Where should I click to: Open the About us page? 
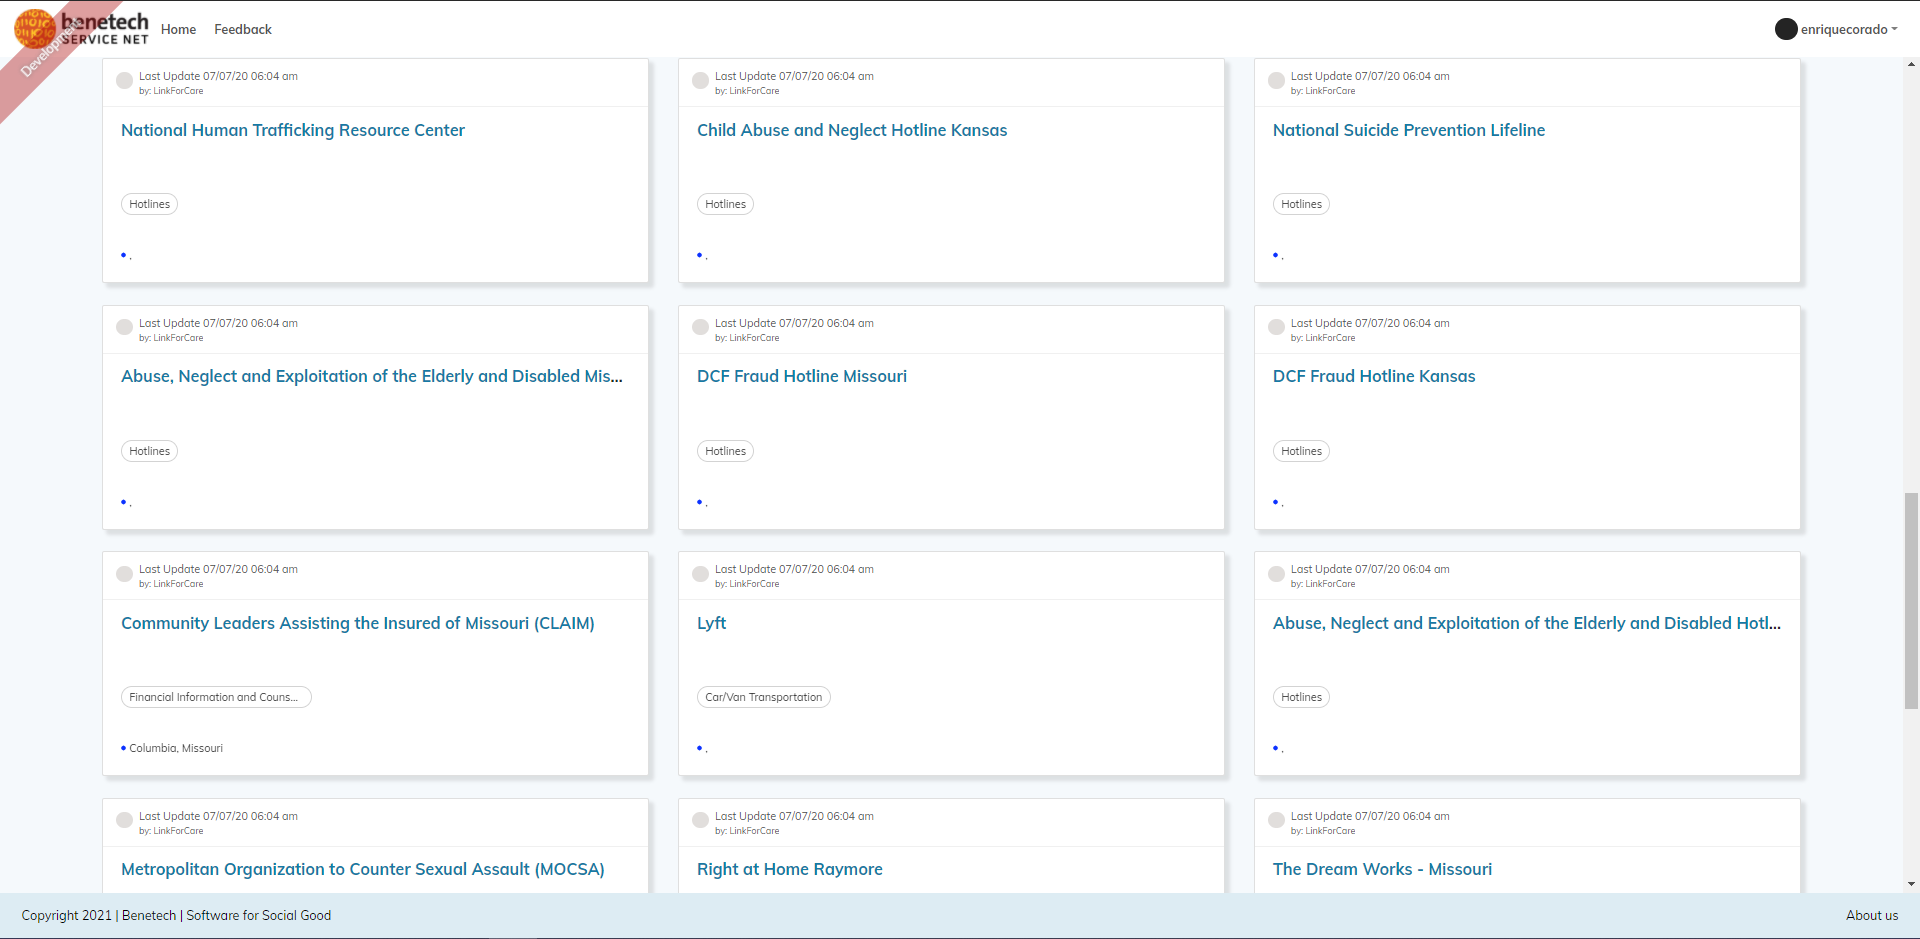click(x=1871, y=915)
